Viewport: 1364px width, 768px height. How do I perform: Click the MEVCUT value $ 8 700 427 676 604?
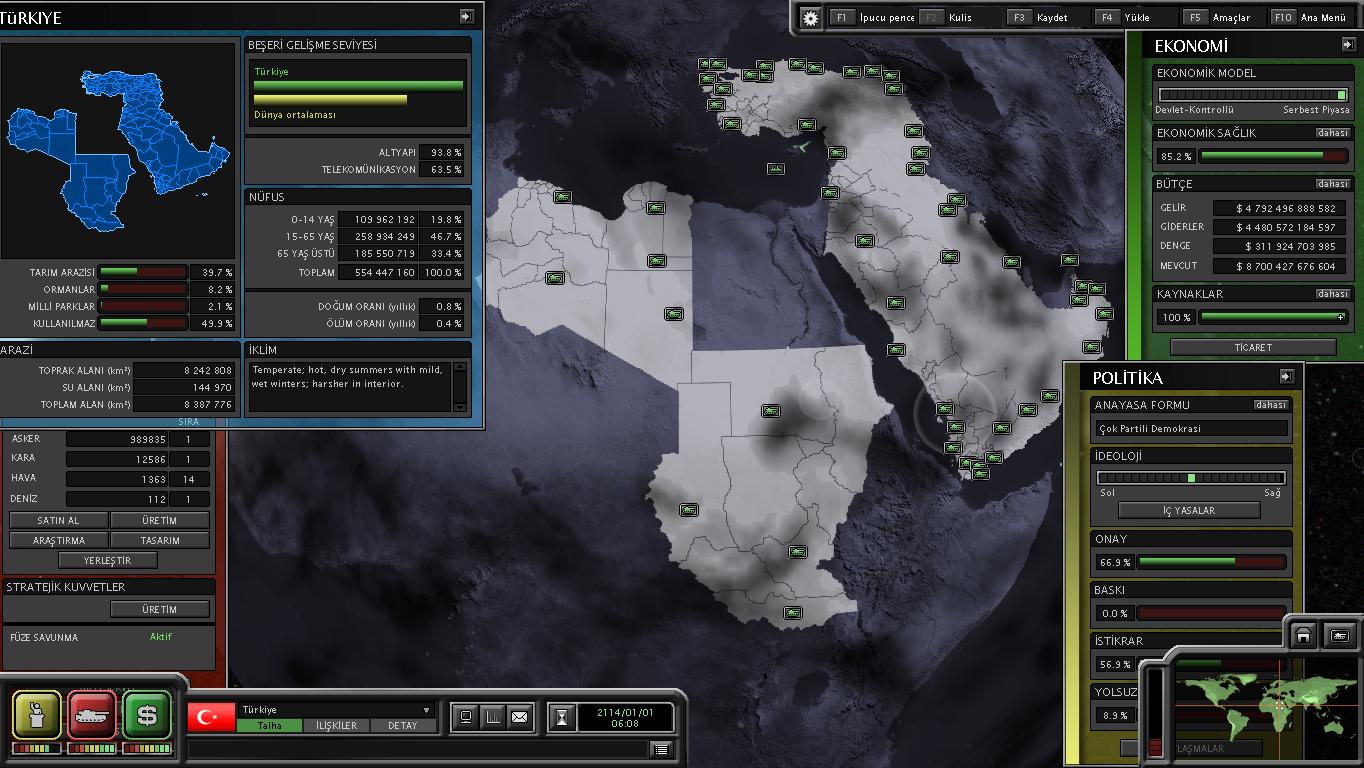pos(1281,266)
